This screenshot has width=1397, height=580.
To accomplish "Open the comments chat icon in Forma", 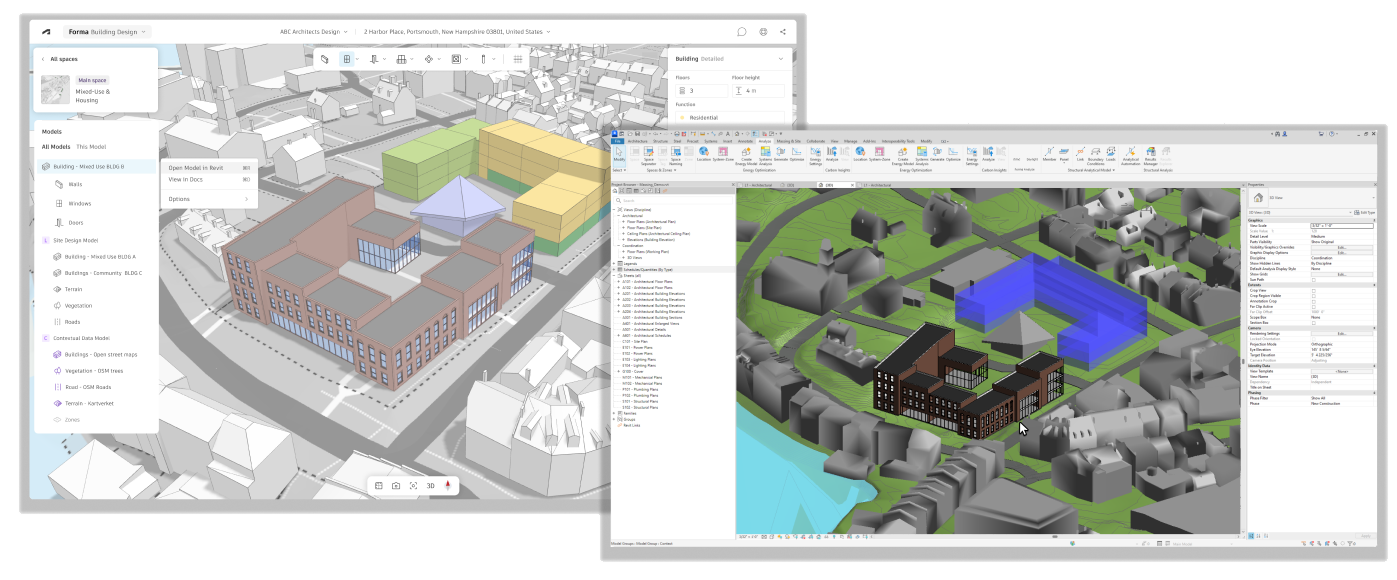I will pos(742,32).
